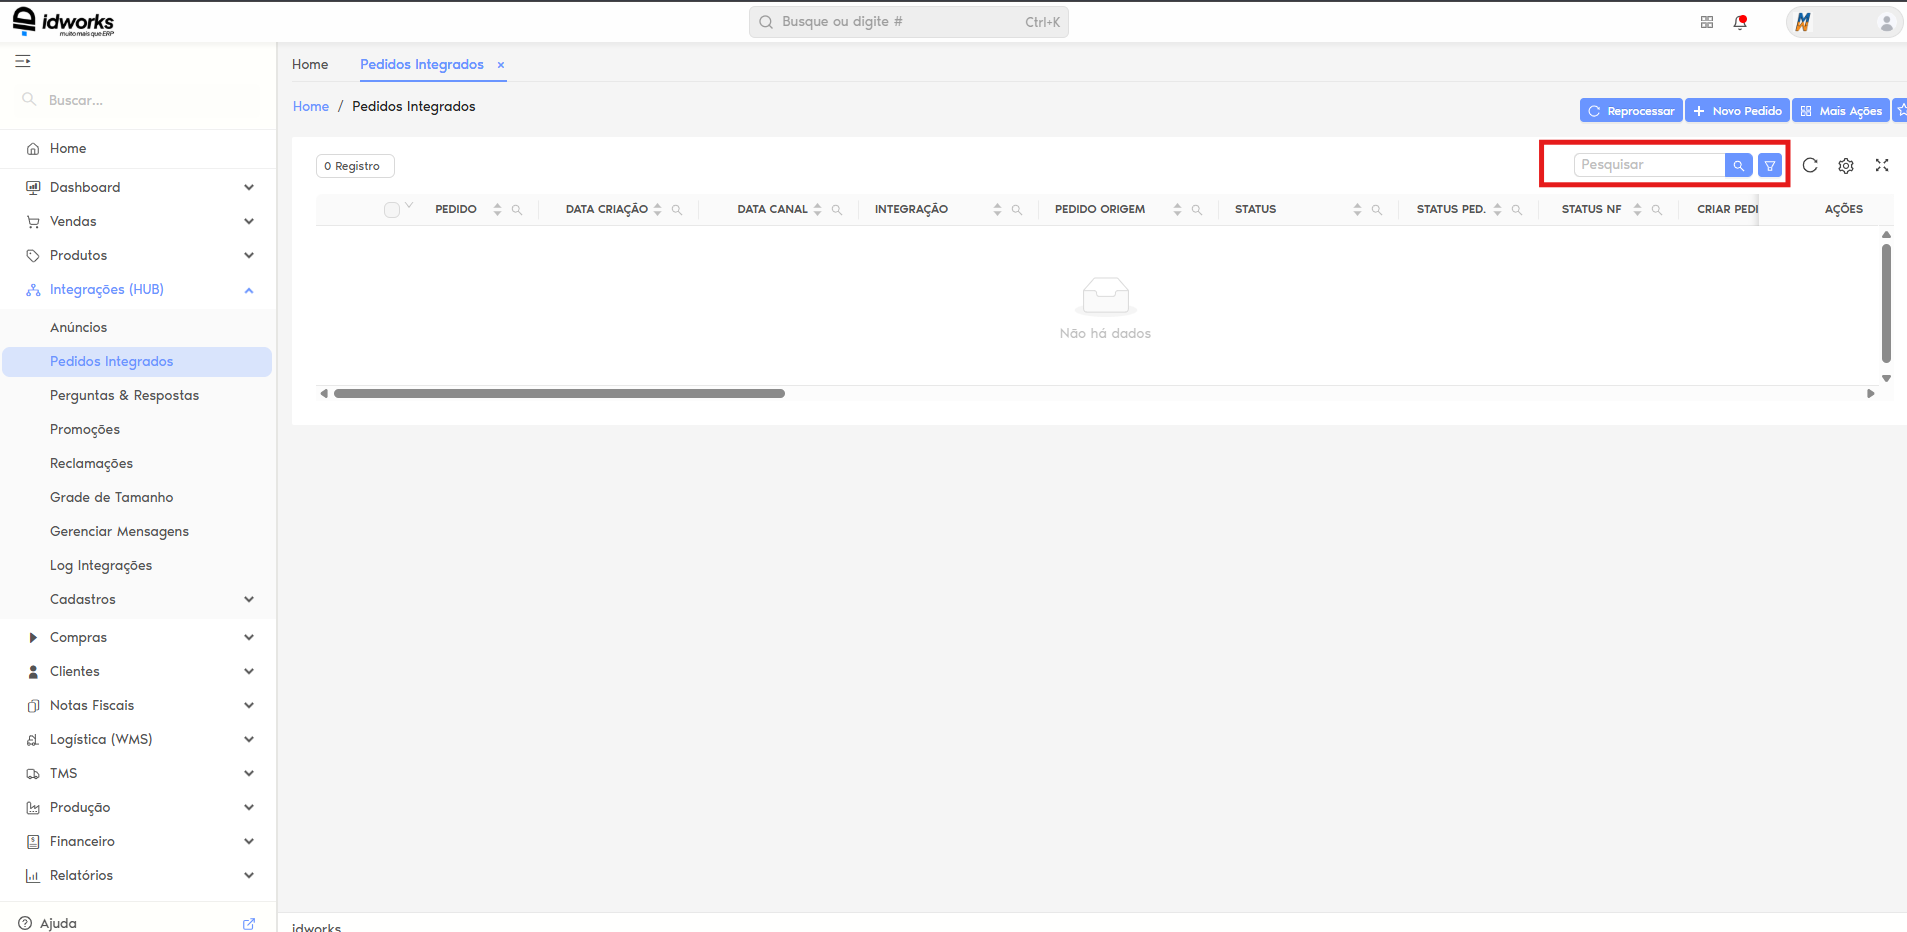This screenshot has height=932, width=1907.
Task: Collapse the sidebar menu toggle icon
Action: tap(23, 61)
